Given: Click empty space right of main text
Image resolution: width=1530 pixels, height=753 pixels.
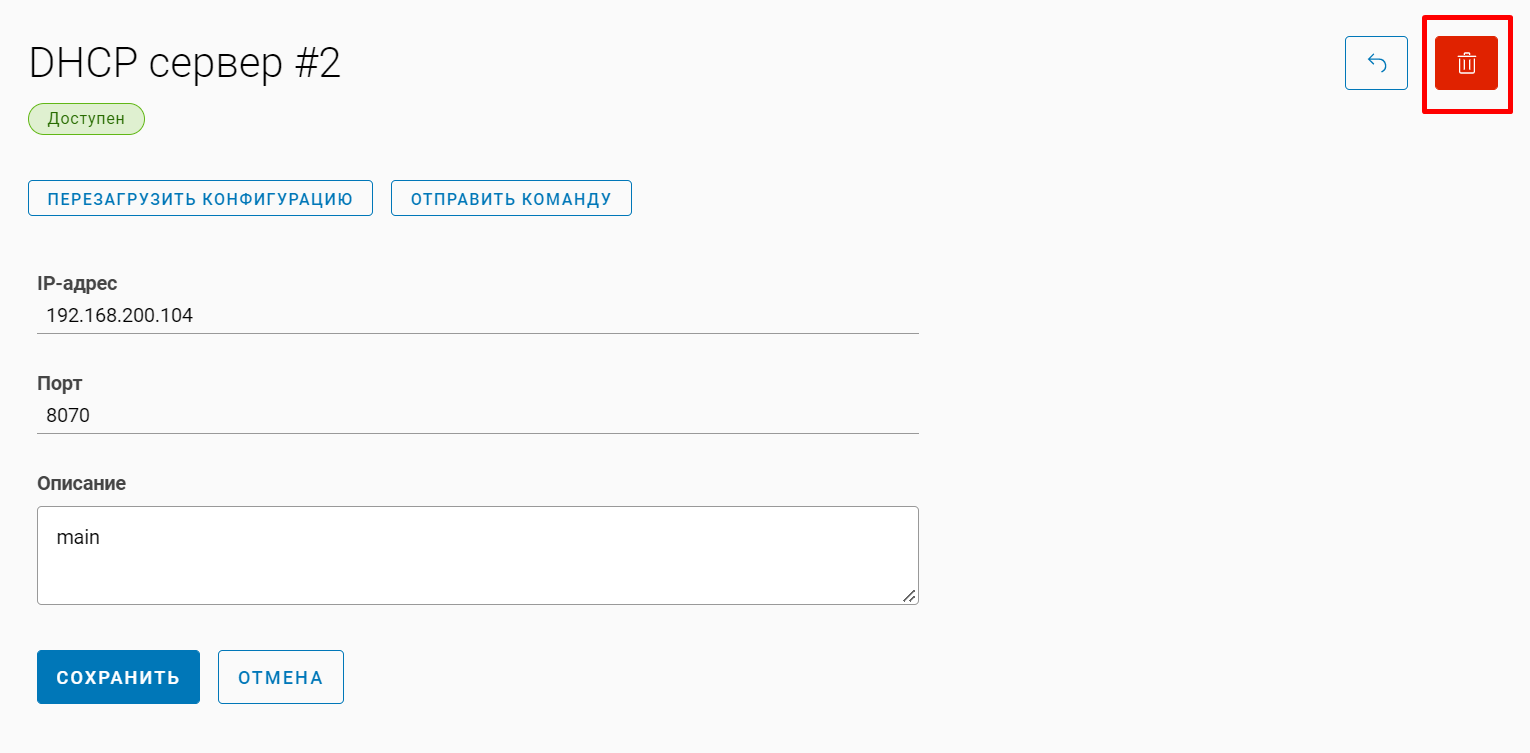Looking at the screenshot, I should click(500, 538).
